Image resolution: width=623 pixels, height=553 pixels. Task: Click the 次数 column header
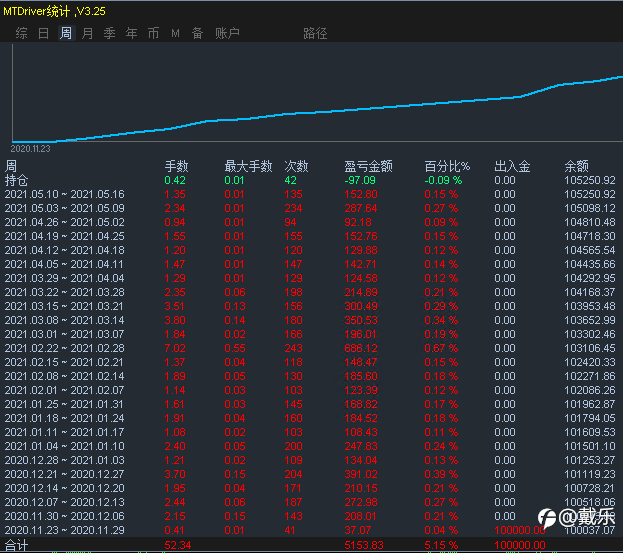point(296,166)
